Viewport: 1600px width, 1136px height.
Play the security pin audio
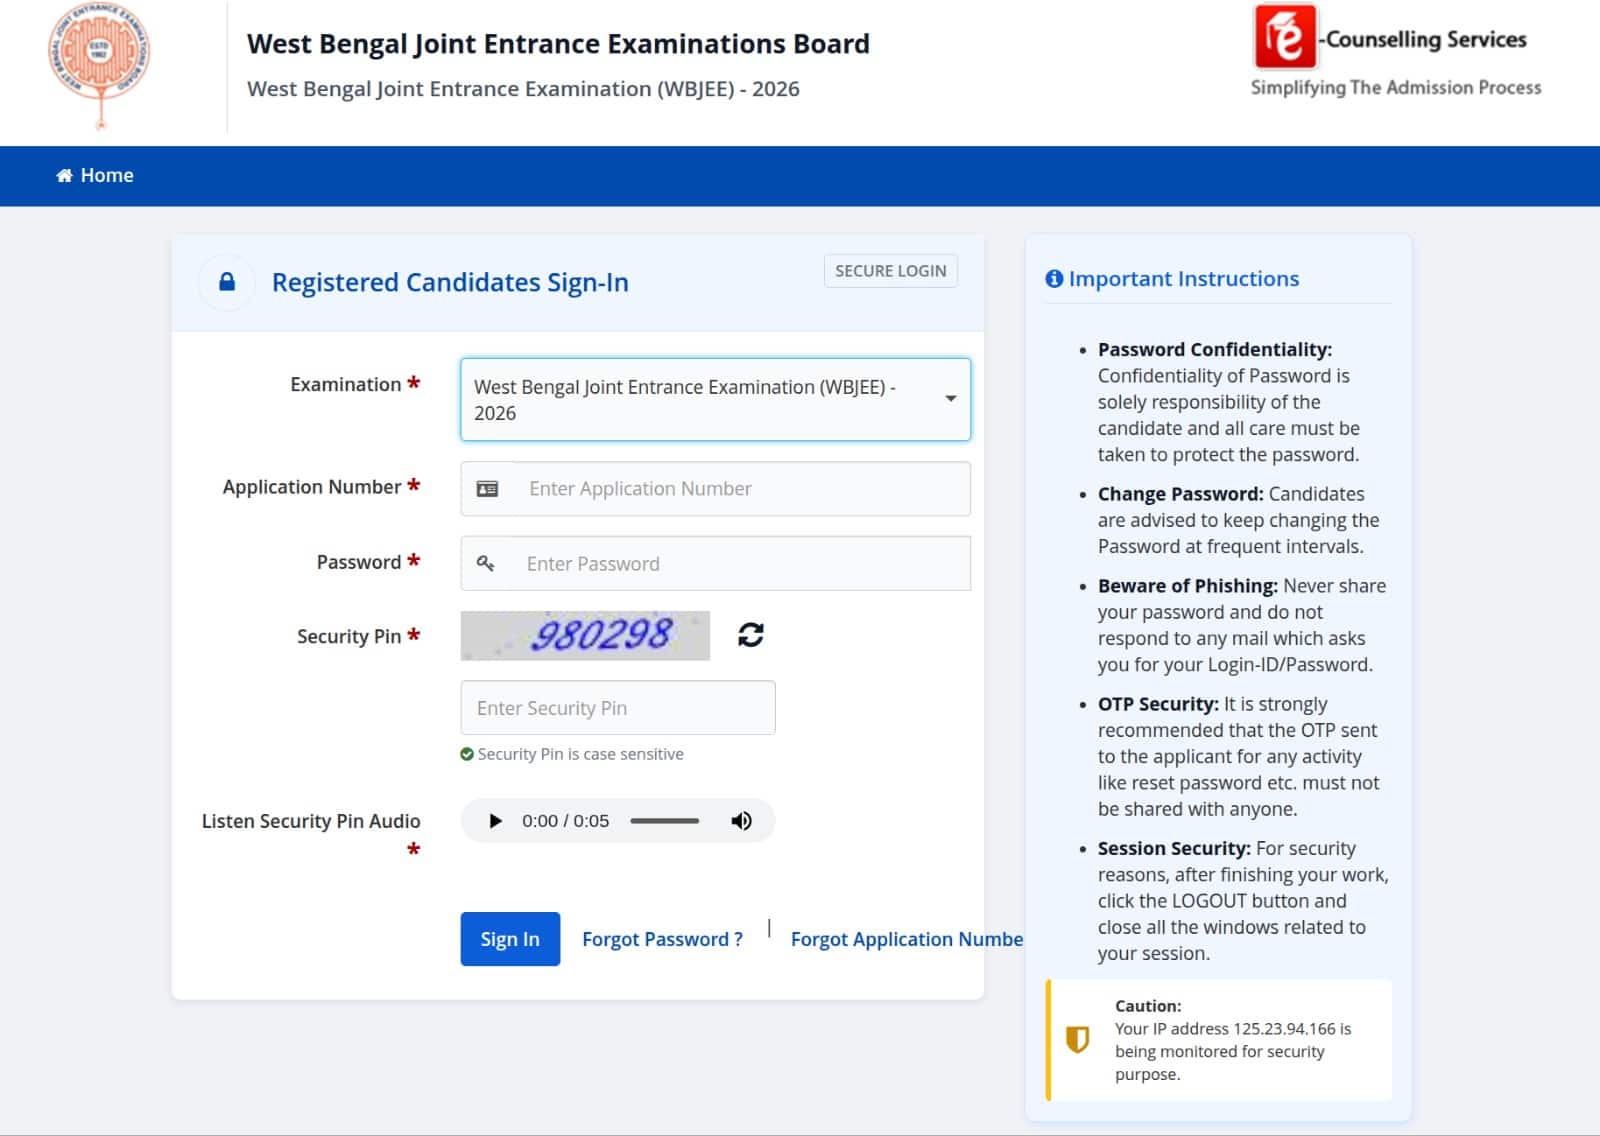click(494, 821)
